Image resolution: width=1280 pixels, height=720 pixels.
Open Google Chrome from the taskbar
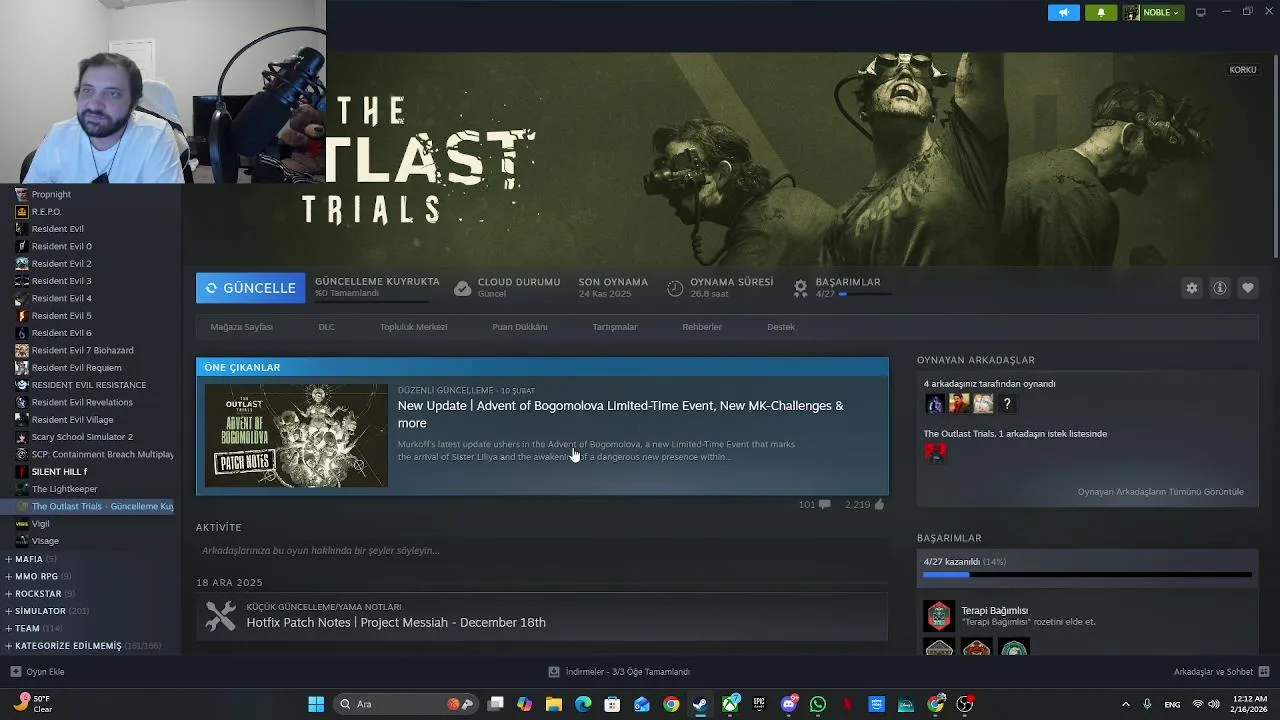(x=671, y=704)
